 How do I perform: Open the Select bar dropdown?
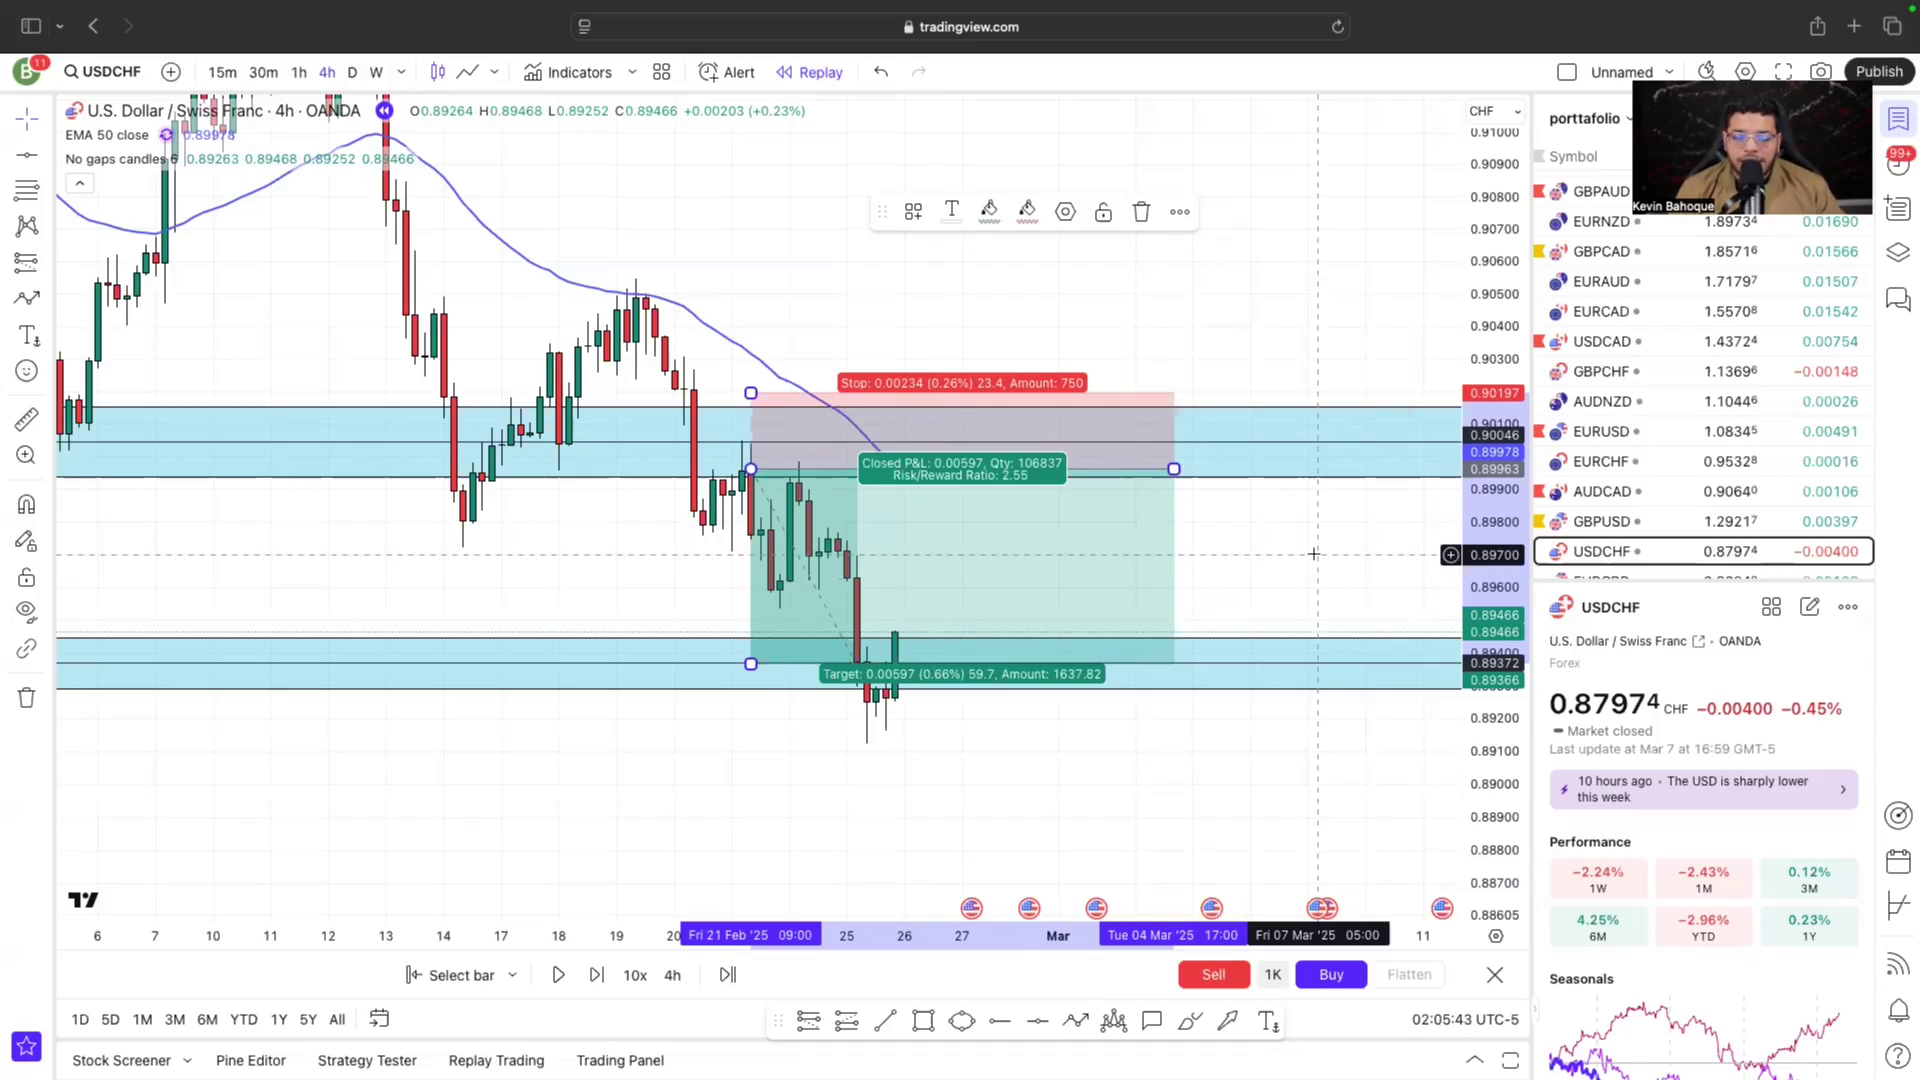461,975
